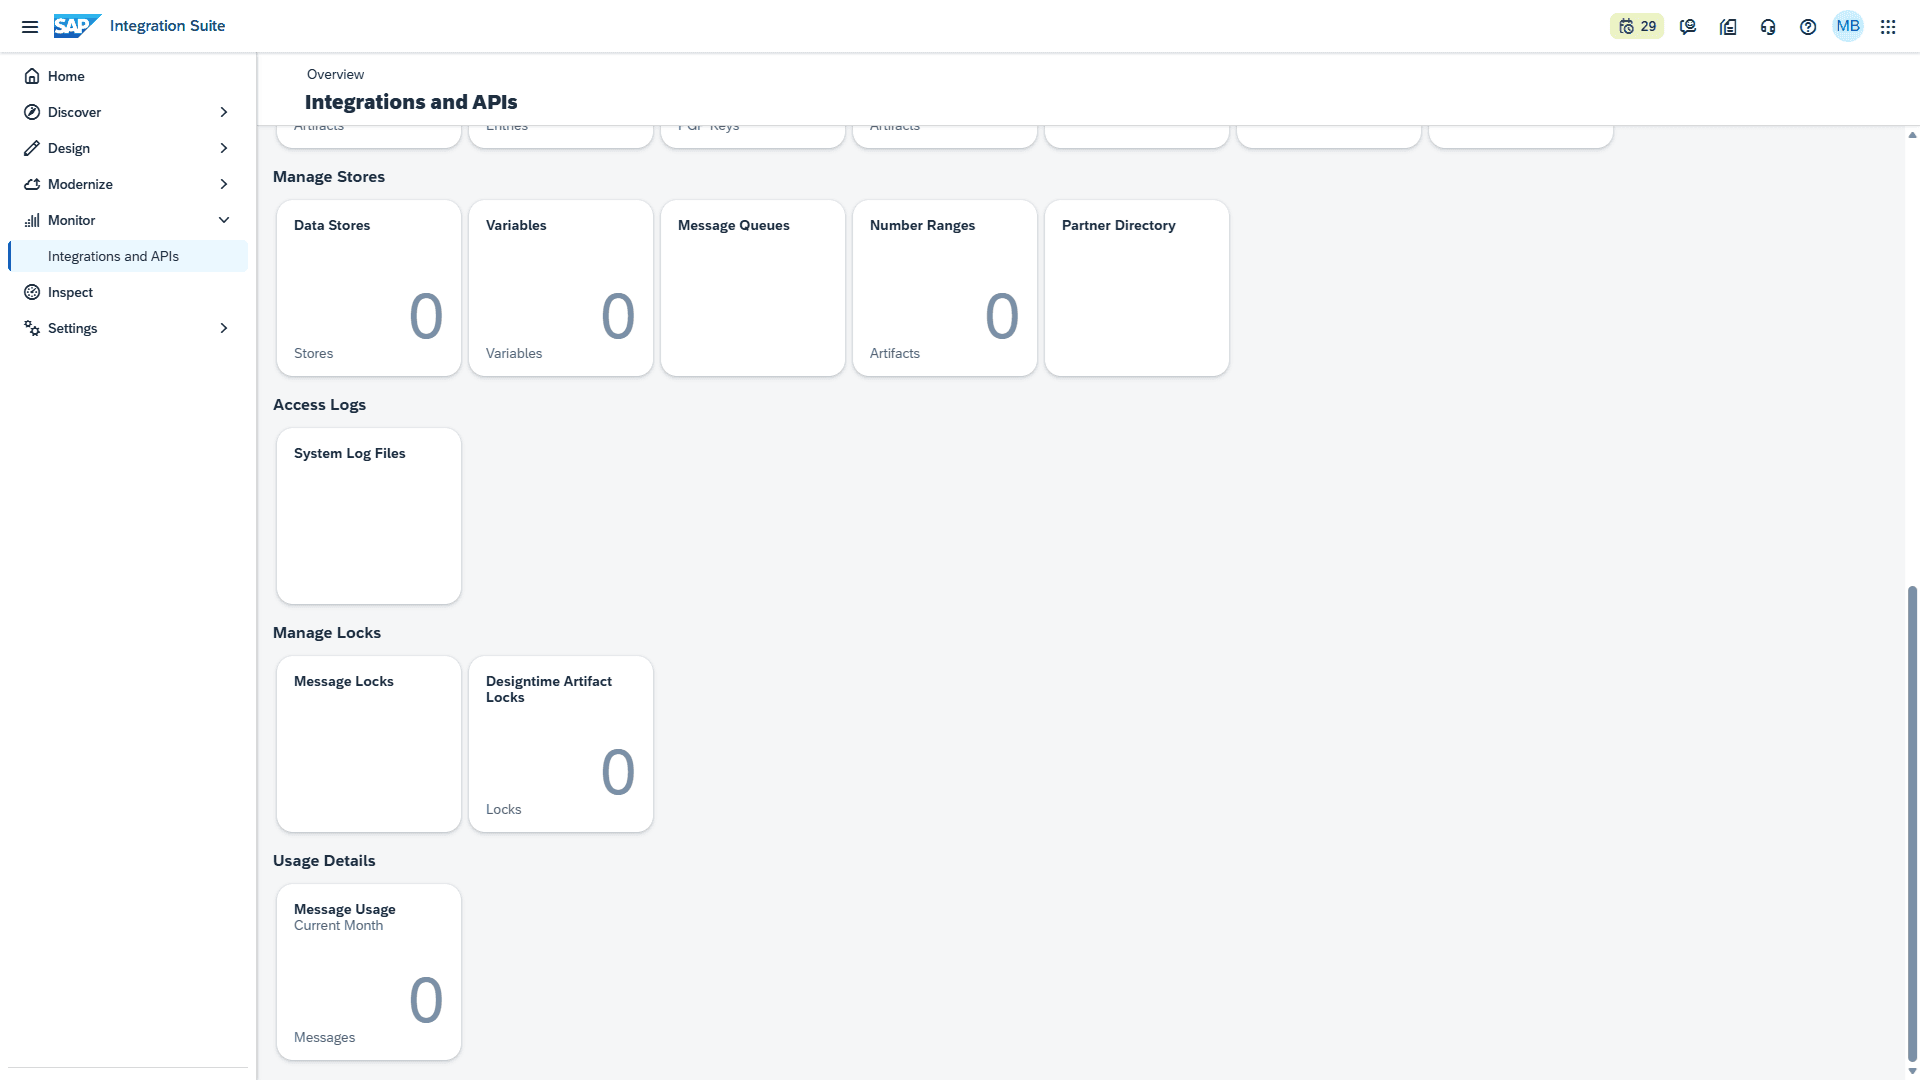Open the feedback chat icon in the header
The width and height of the screenshot is (1920, 1080).
1688,27
